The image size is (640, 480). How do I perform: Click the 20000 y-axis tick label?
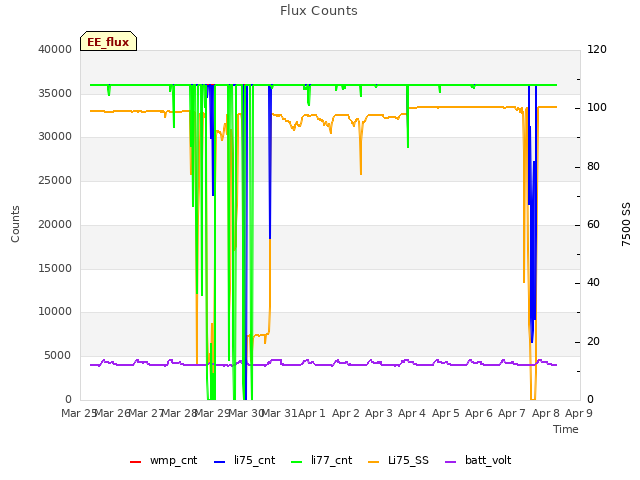[x=55, y=224]
